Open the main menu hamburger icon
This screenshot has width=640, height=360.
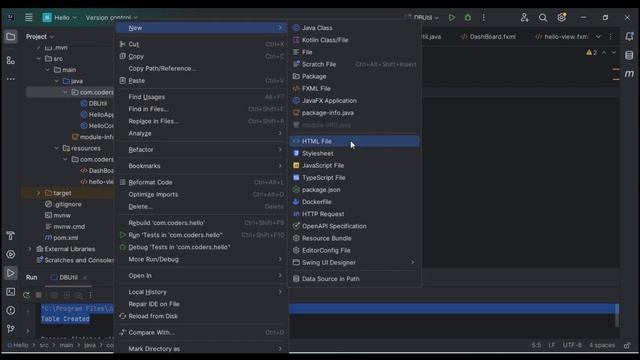click(29, 18)
